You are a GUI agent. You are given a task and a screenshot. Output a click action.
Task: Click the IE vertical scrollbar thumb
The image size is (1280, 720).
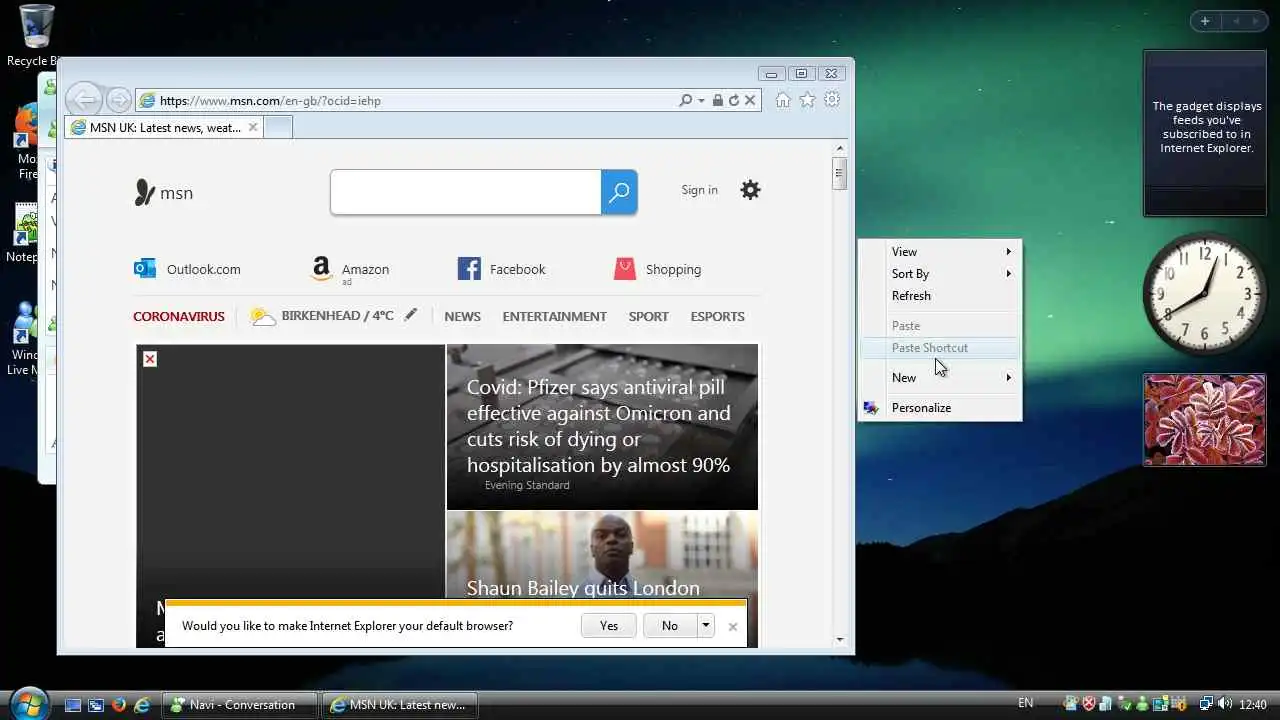pyautogui.click(x=840, y=174)
